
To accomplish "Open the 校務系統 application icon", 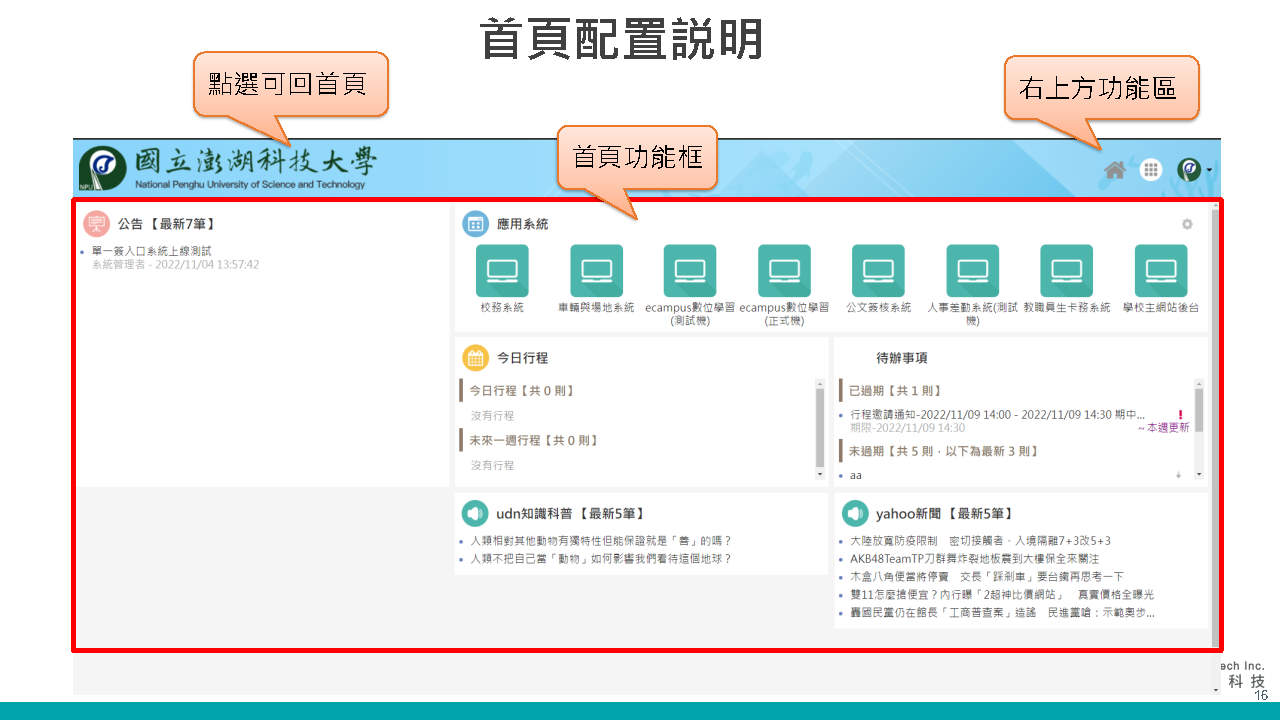I will 502,271.
